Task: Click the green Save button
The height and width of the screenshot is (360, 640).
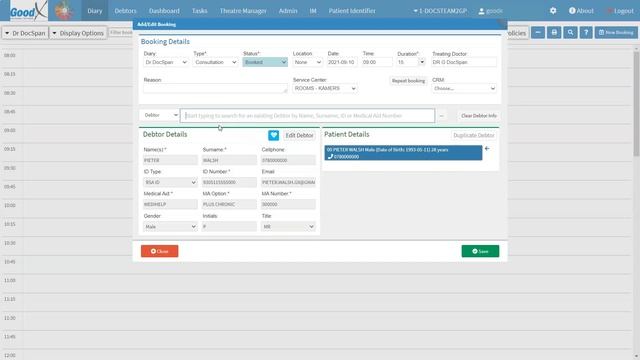Action: pyautogui.click(x=480, y=251)
